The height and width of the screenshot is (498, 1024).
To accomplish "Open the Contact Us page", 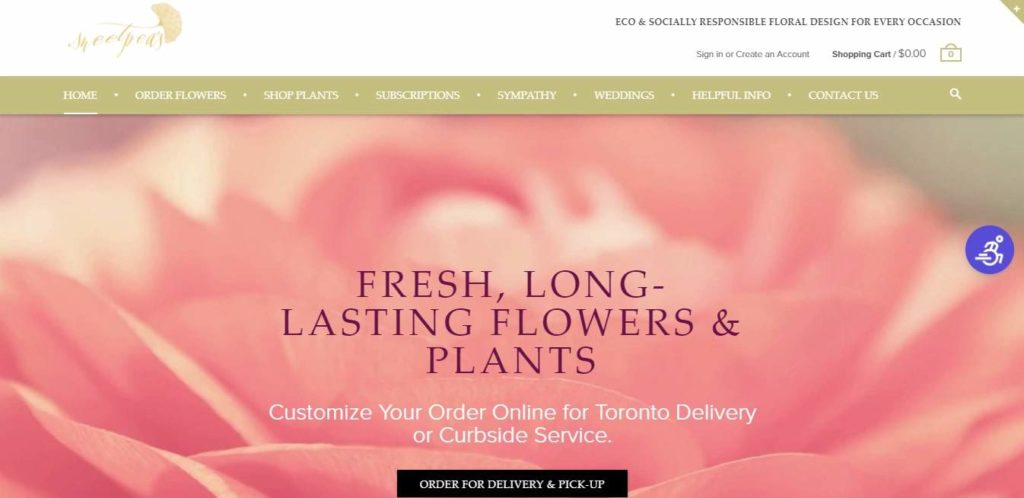I will coord(843,95).
